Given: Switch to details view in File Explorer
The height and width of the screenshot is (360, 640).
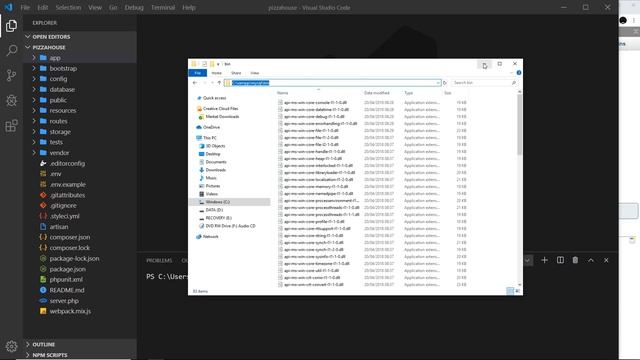Looking at the screenshot, I should point(510,291).
